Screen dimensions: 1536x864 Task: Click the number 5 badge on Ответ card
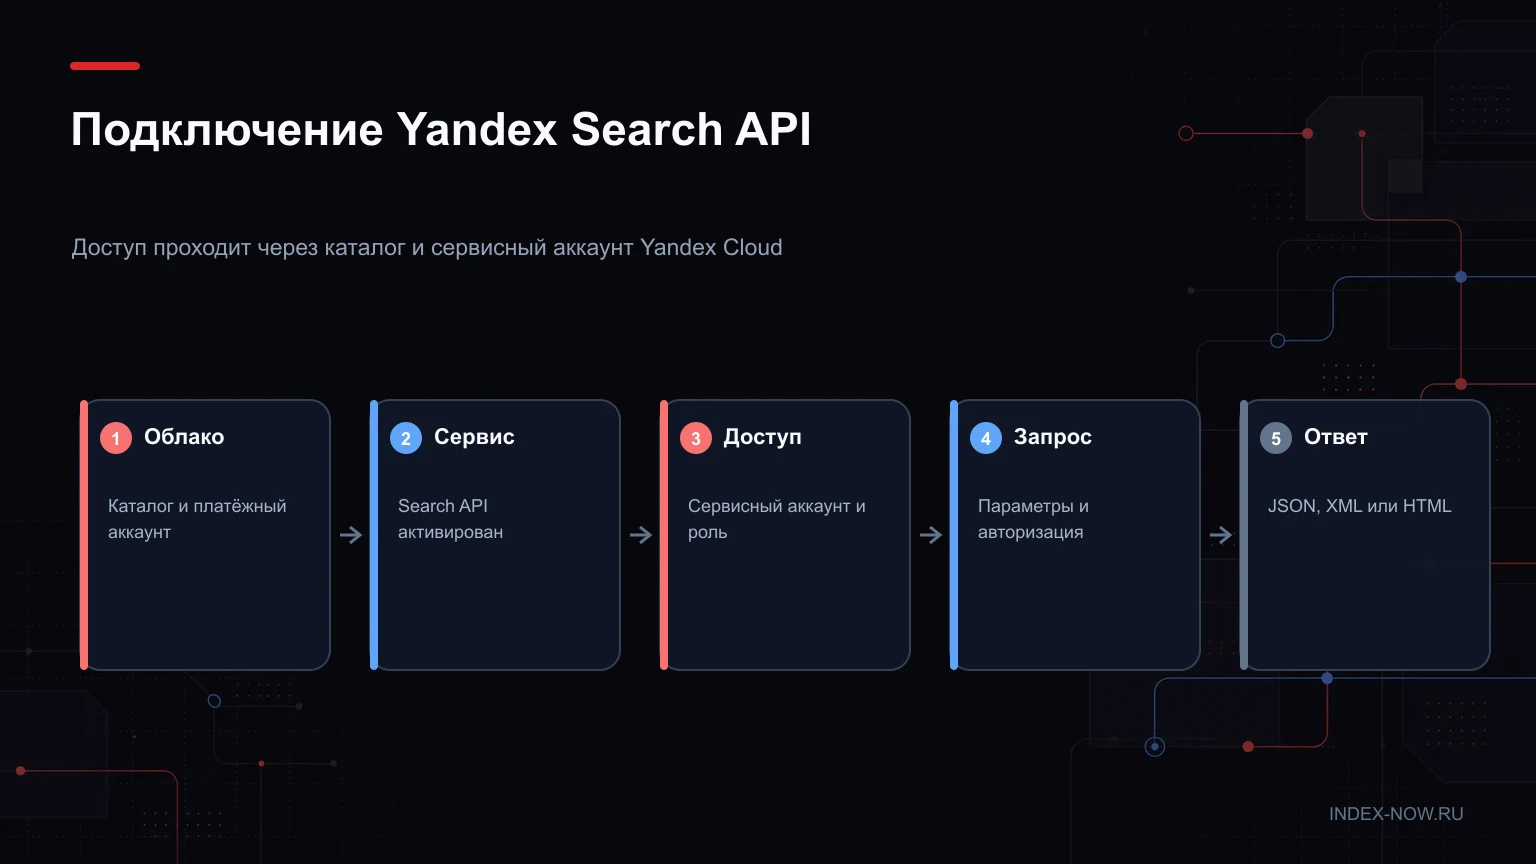pos(1276,438)
